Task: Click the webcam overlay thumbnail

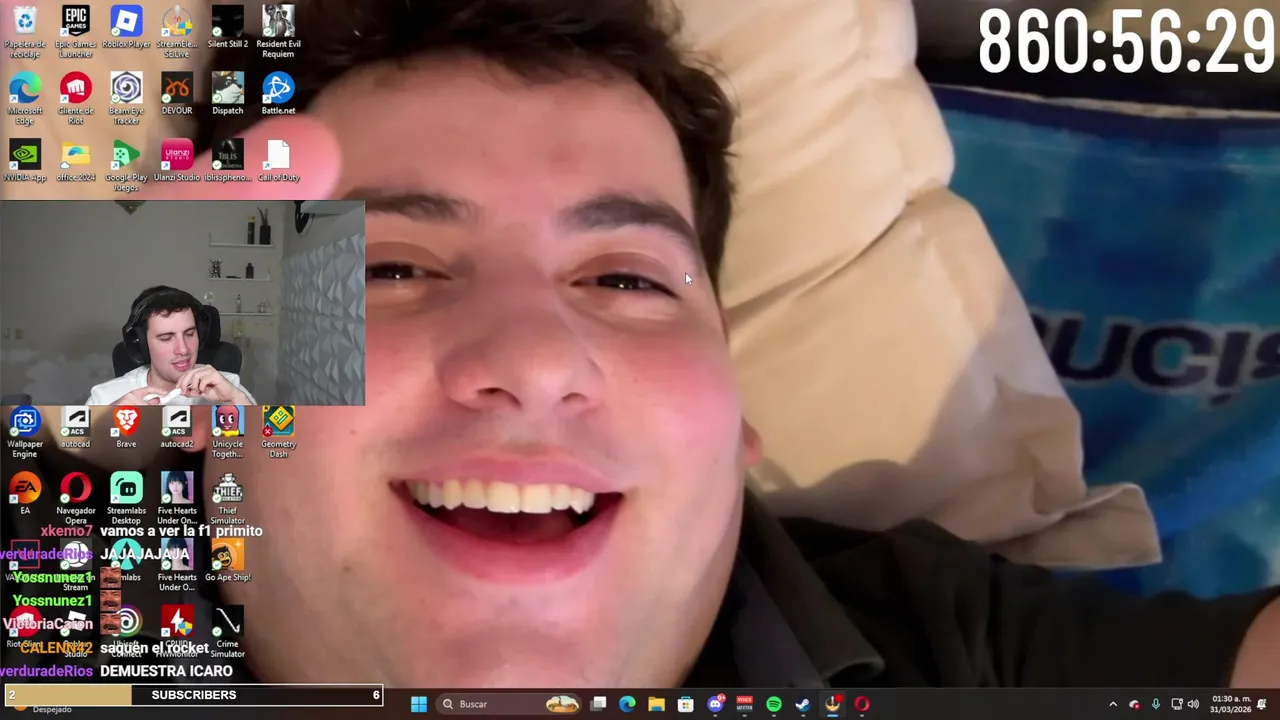Action: click(183, 303)
